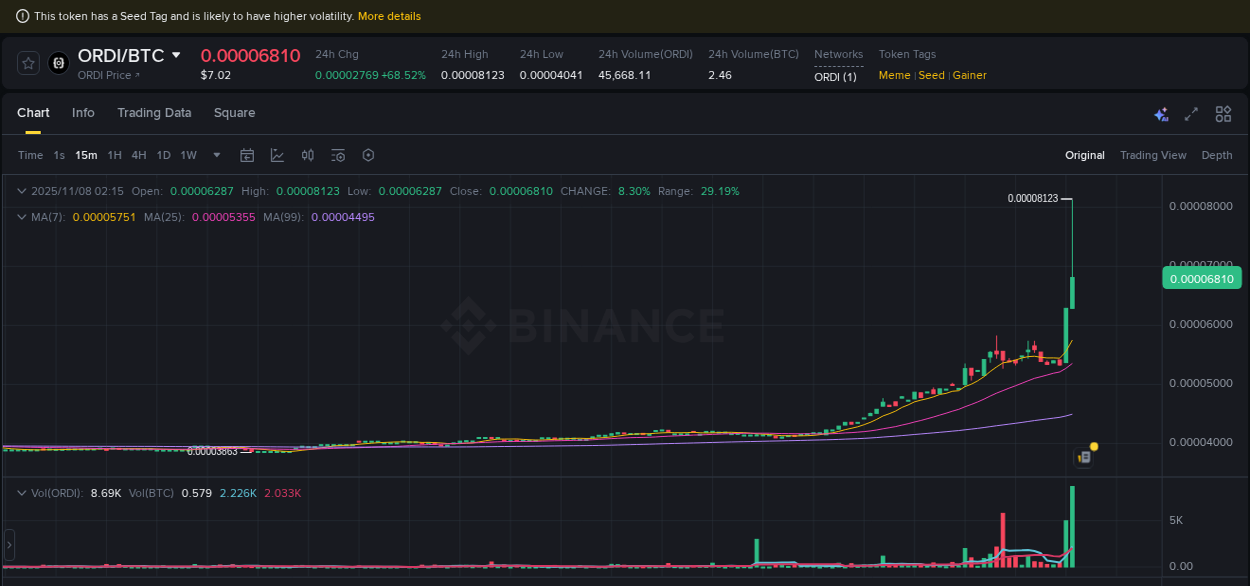The height and width of the screenshot is (586, 1250).
Task: Open the candlestick display settings icon
Action: [309, 155]
